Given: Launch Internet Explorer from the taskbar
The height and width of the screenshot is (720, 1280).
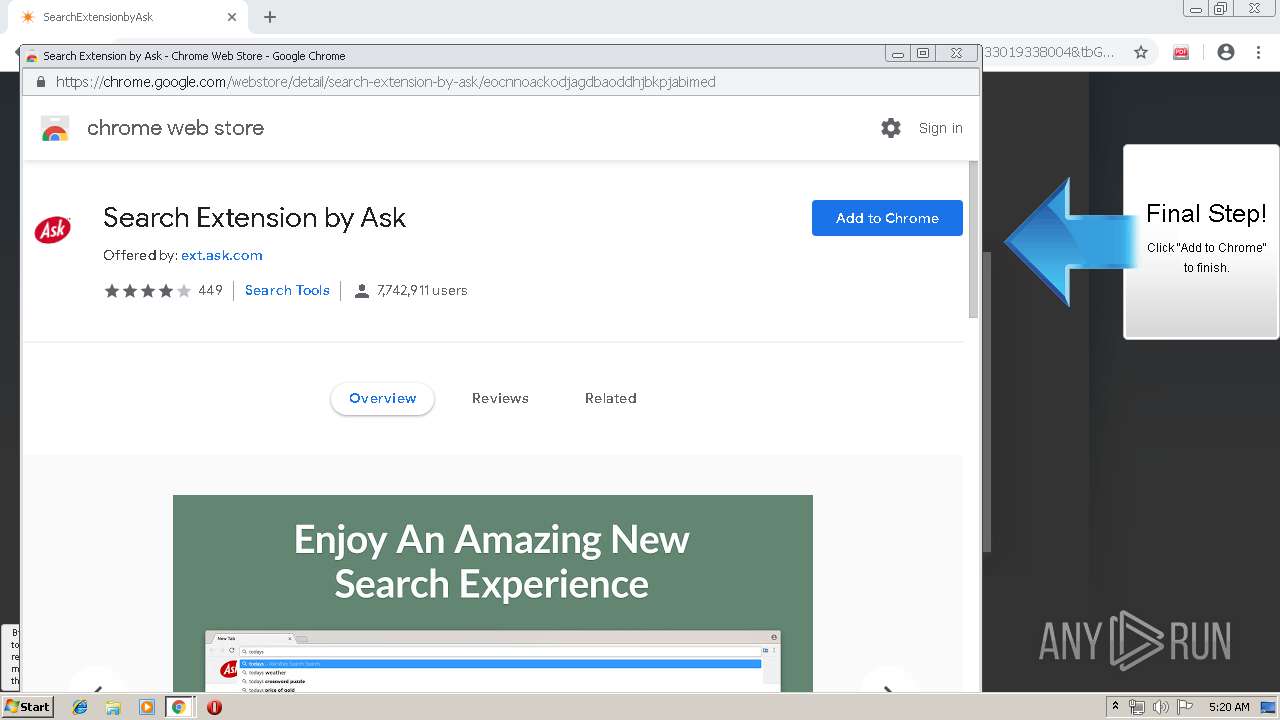Looking at the screenshot, I should point(80,707).
